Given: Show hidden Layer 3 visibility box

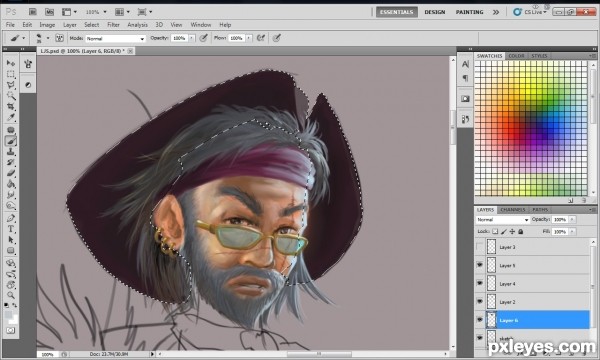Looking at the screenshot, I should click(x=480, y=247).
